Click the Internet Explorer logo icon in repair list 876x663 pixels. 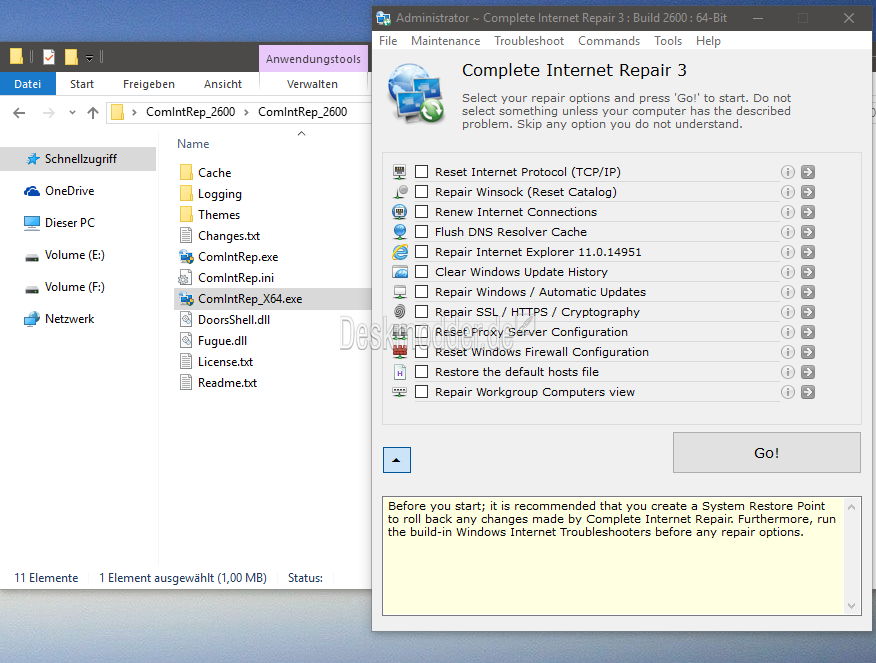coord(400,252)
